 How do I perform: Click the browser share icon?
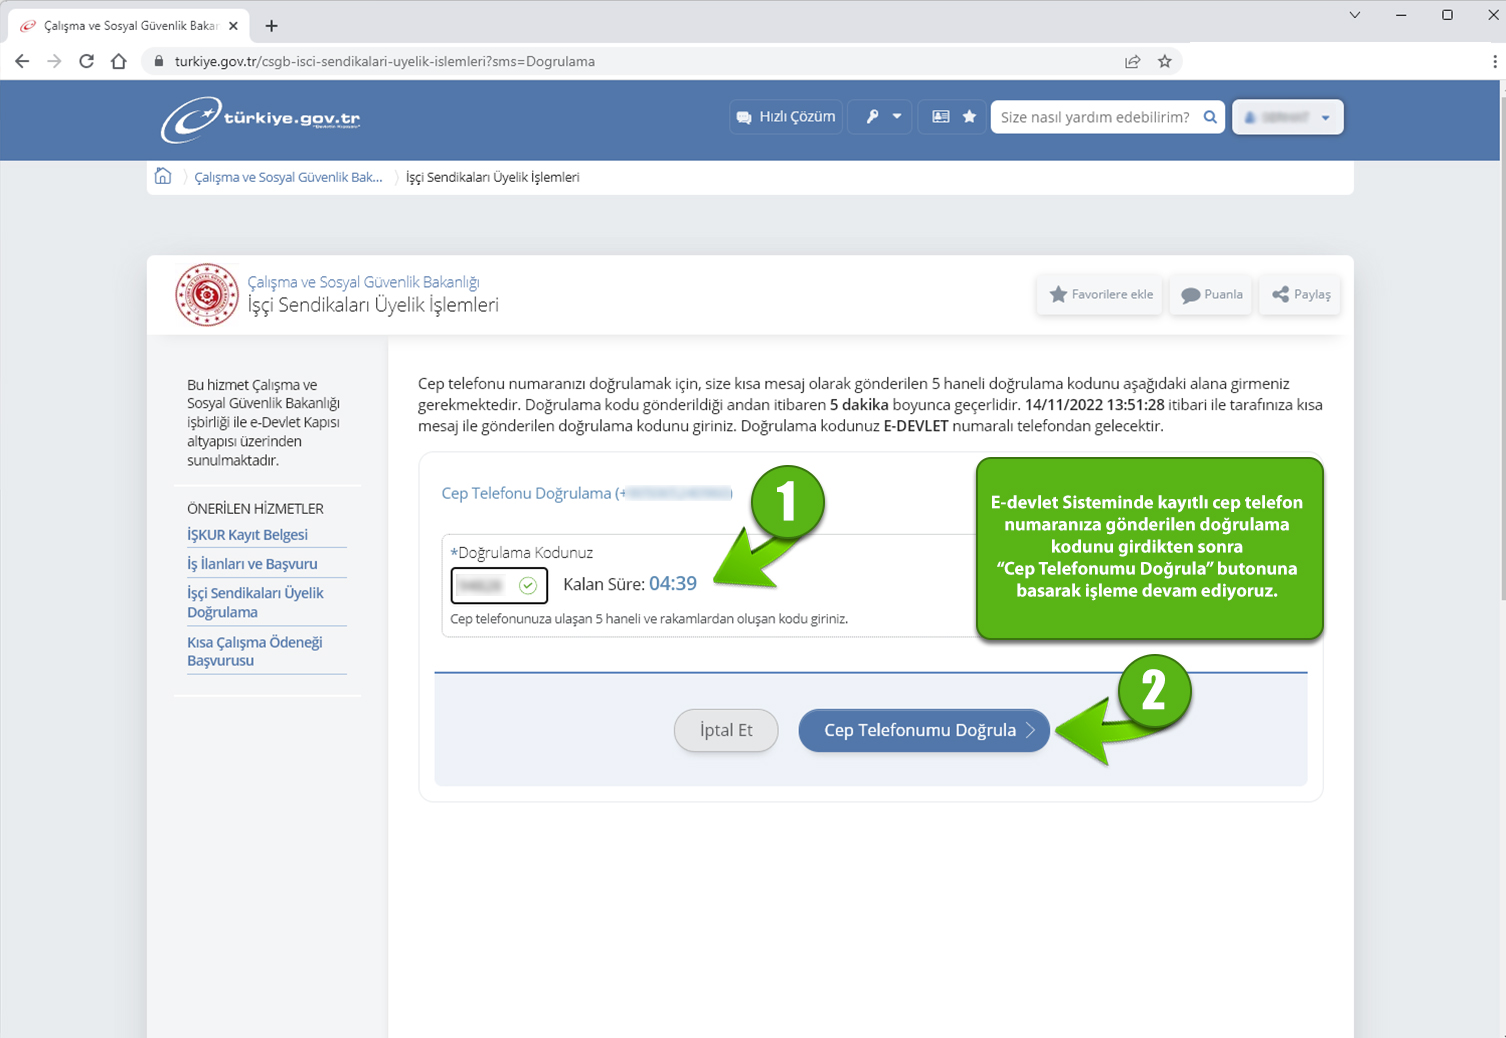click(1132, 61)
